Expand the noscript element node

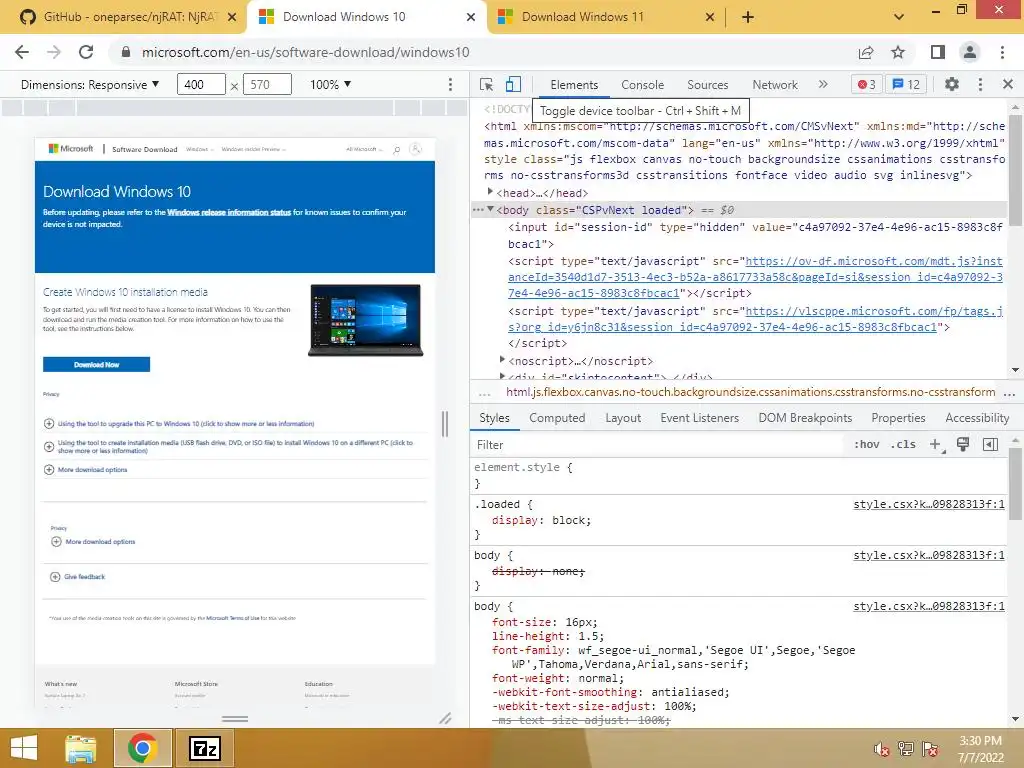(502, 360)
